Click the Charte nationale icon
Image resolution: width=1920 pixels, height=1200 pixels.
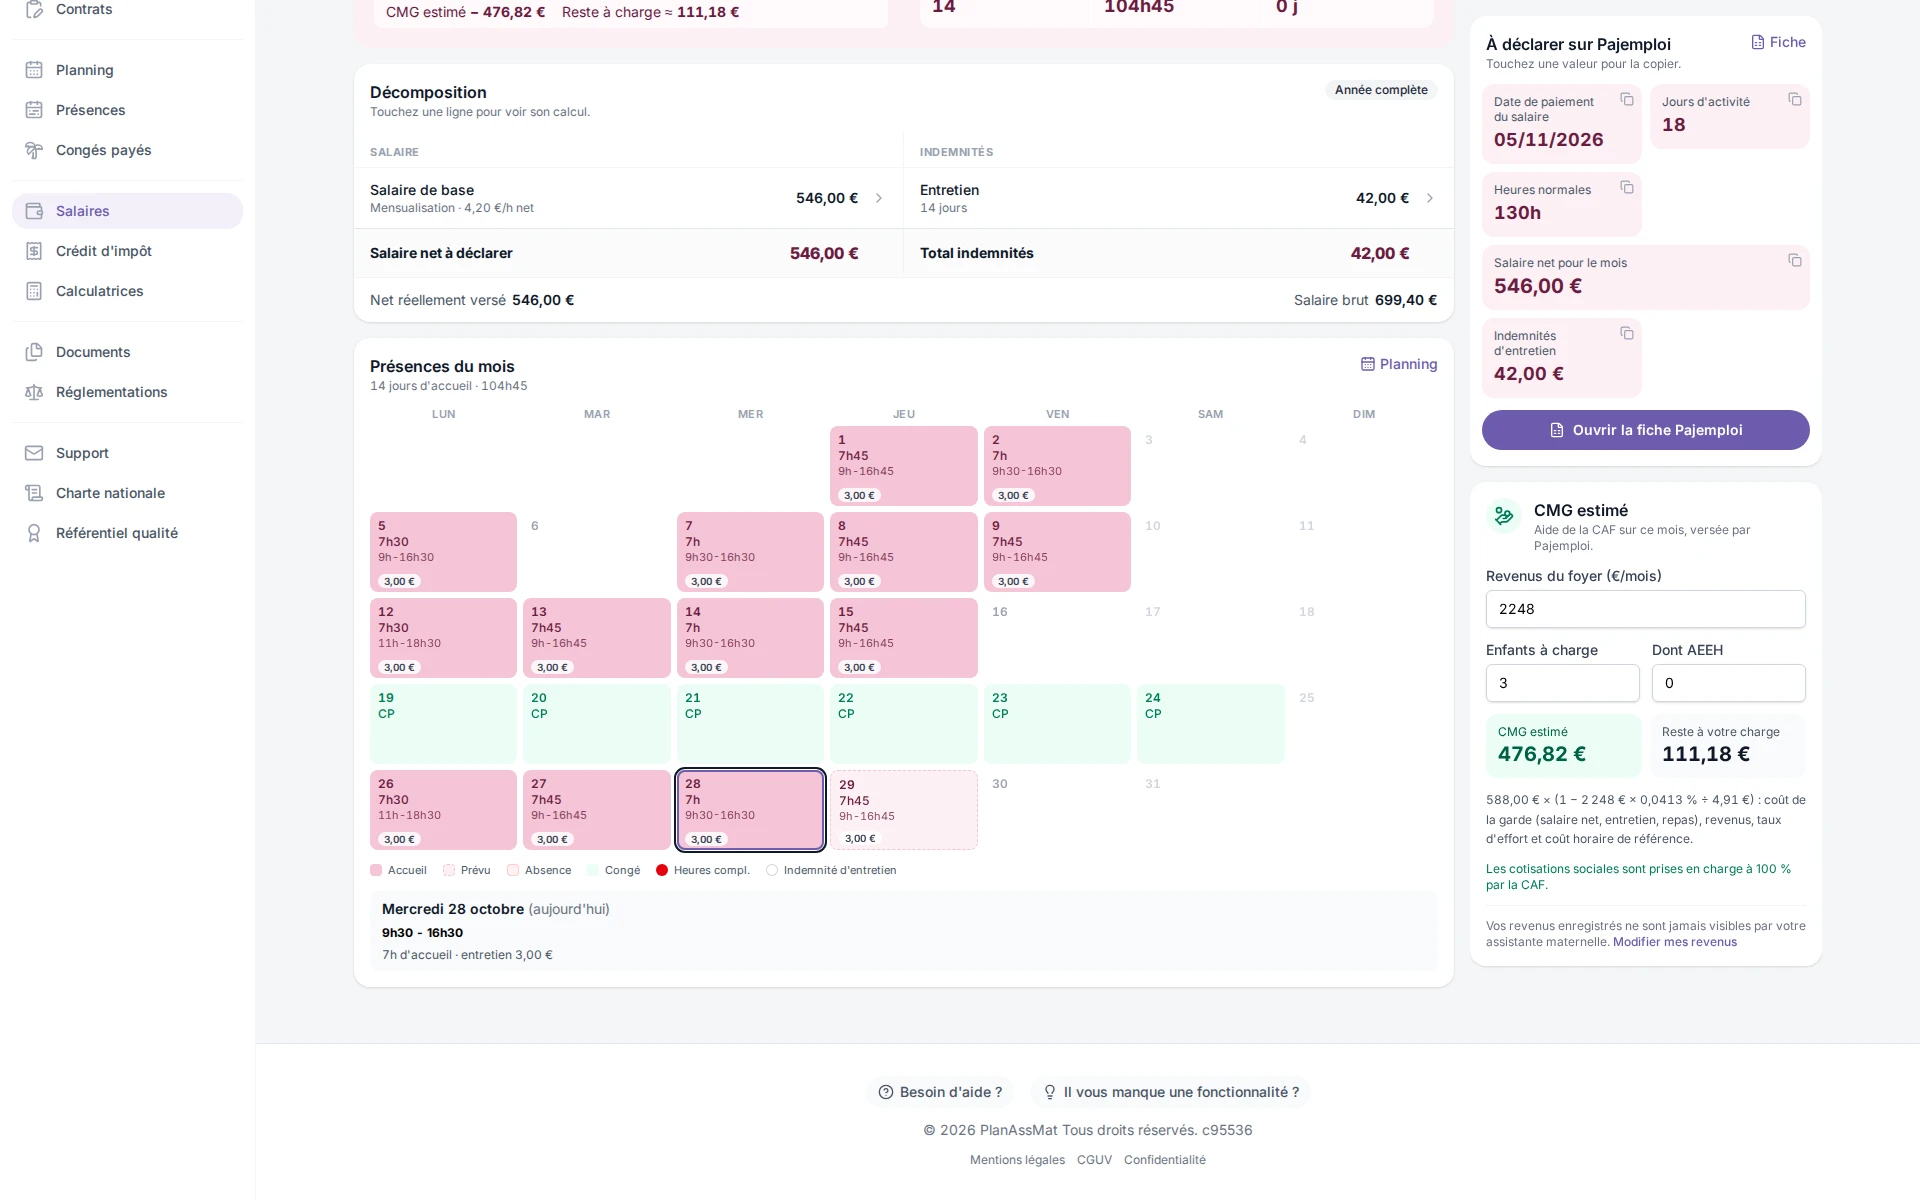(34, 493)
